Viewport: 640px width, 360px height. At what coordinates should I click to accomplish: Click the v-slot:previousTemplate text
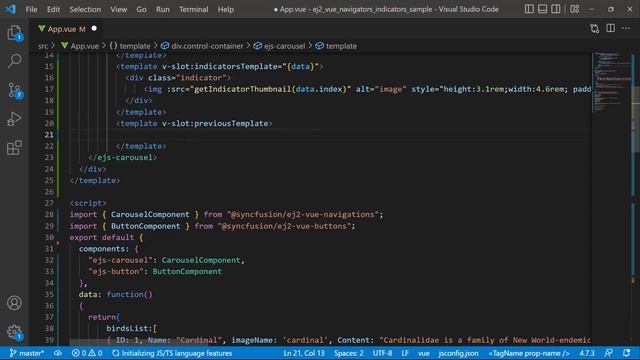click(x=215, y=123)
